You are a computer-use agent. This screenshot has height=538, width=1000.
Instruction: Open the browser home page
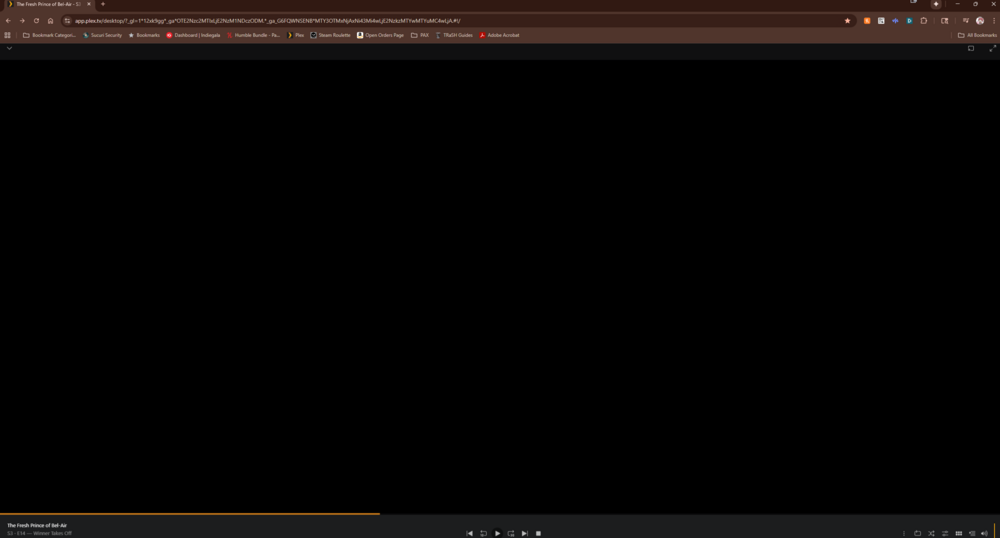[50, 21]
